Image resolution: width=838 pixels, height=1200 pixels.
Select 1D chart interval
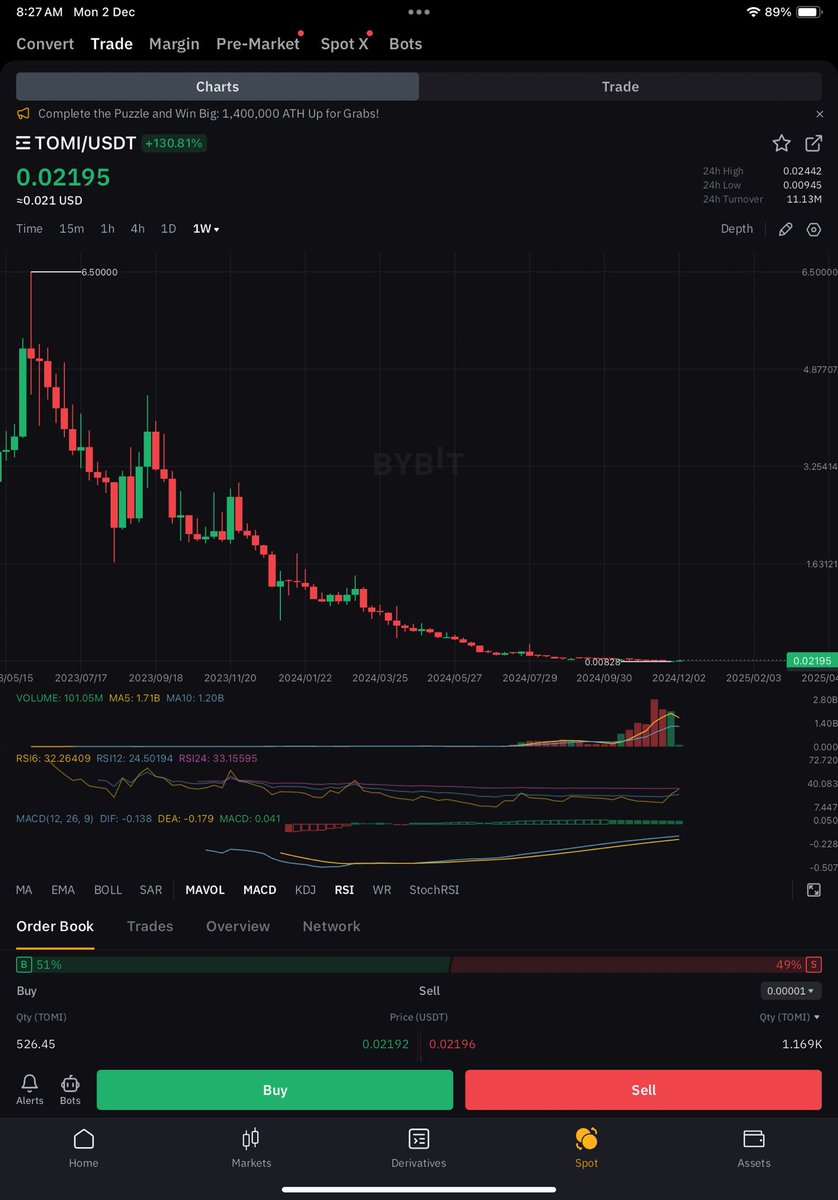pos(168,229)
